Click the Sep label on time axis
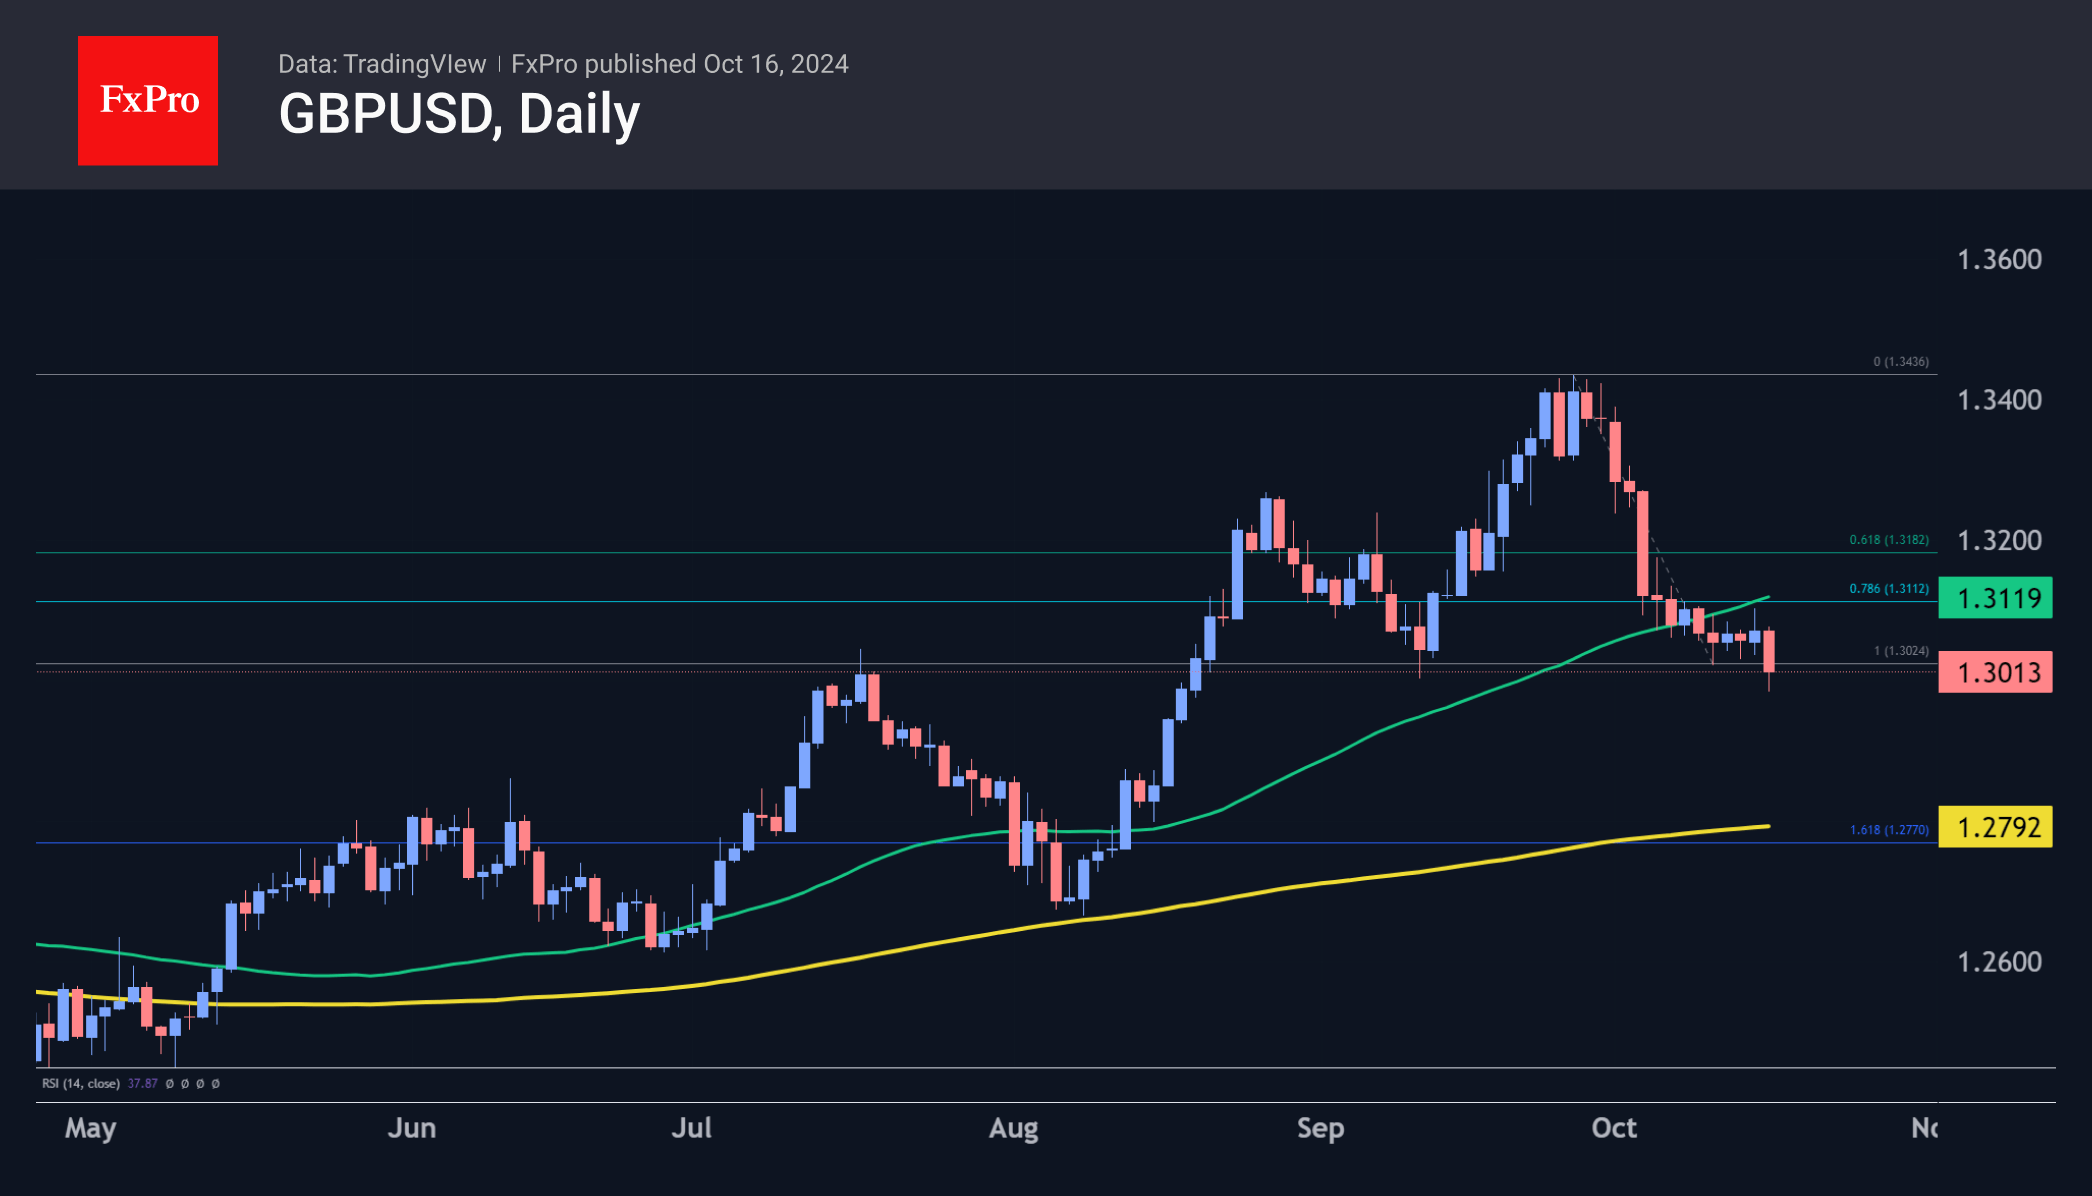This screenshot has height=1196, width=2092. (x=1320, y=1128)
